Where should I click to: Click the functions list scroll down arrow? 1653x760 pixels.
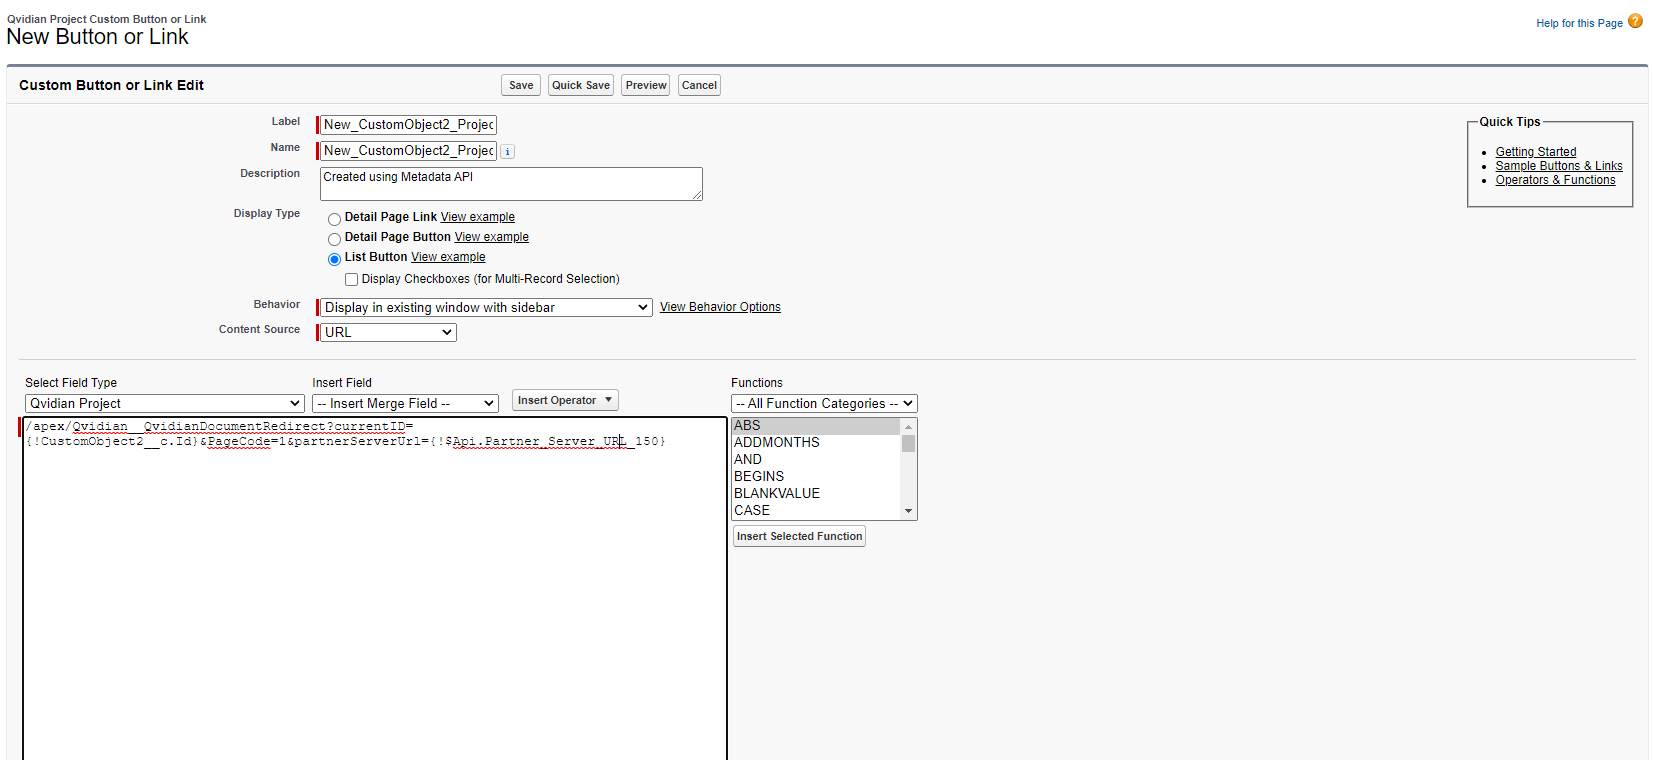click(908, 511)
